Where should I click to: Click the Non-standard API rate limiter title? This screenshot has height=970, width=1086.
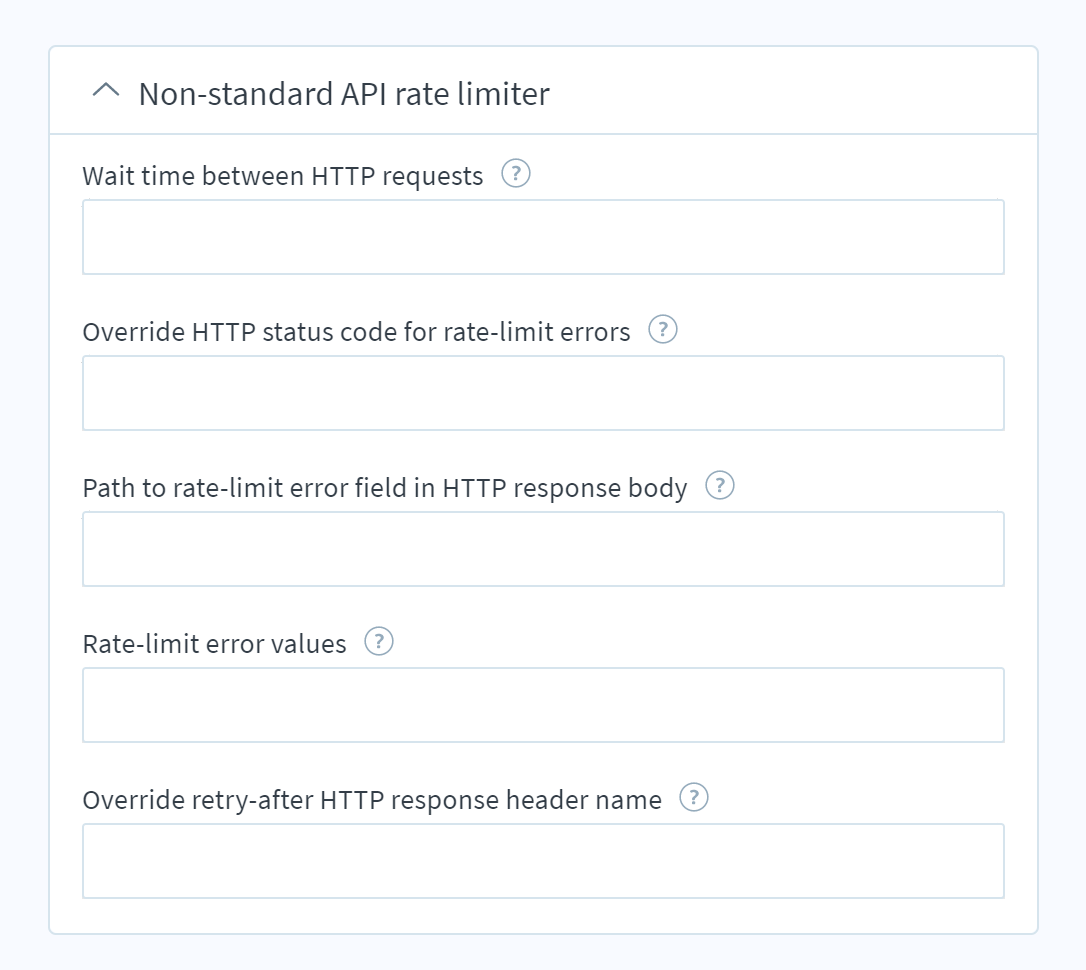(x=343, y=94)
